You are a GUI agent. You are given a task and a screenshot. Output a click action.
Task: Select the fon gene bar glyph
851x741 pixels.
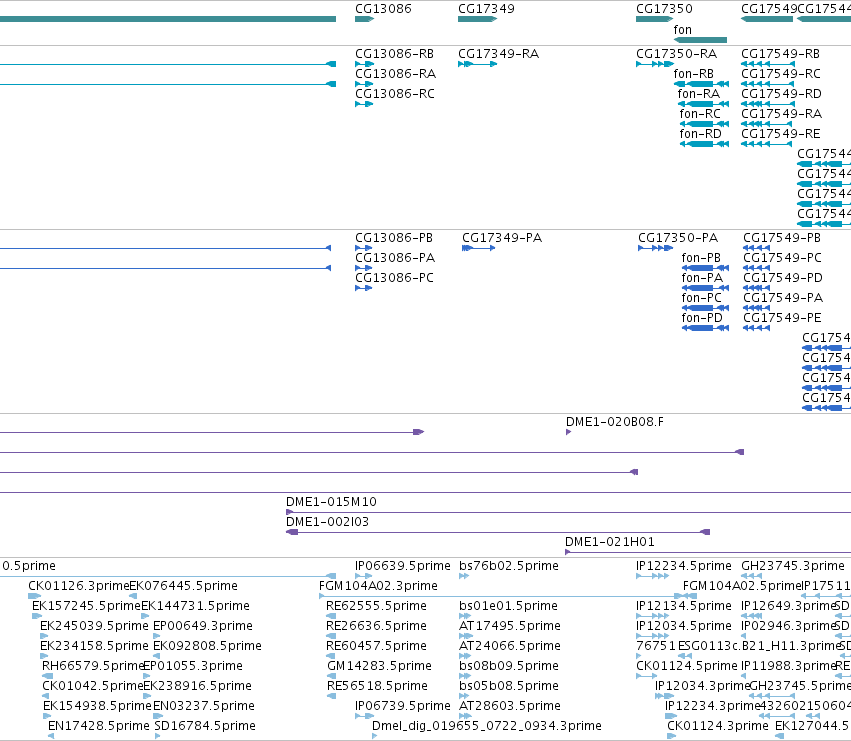[x=700, y=40]
